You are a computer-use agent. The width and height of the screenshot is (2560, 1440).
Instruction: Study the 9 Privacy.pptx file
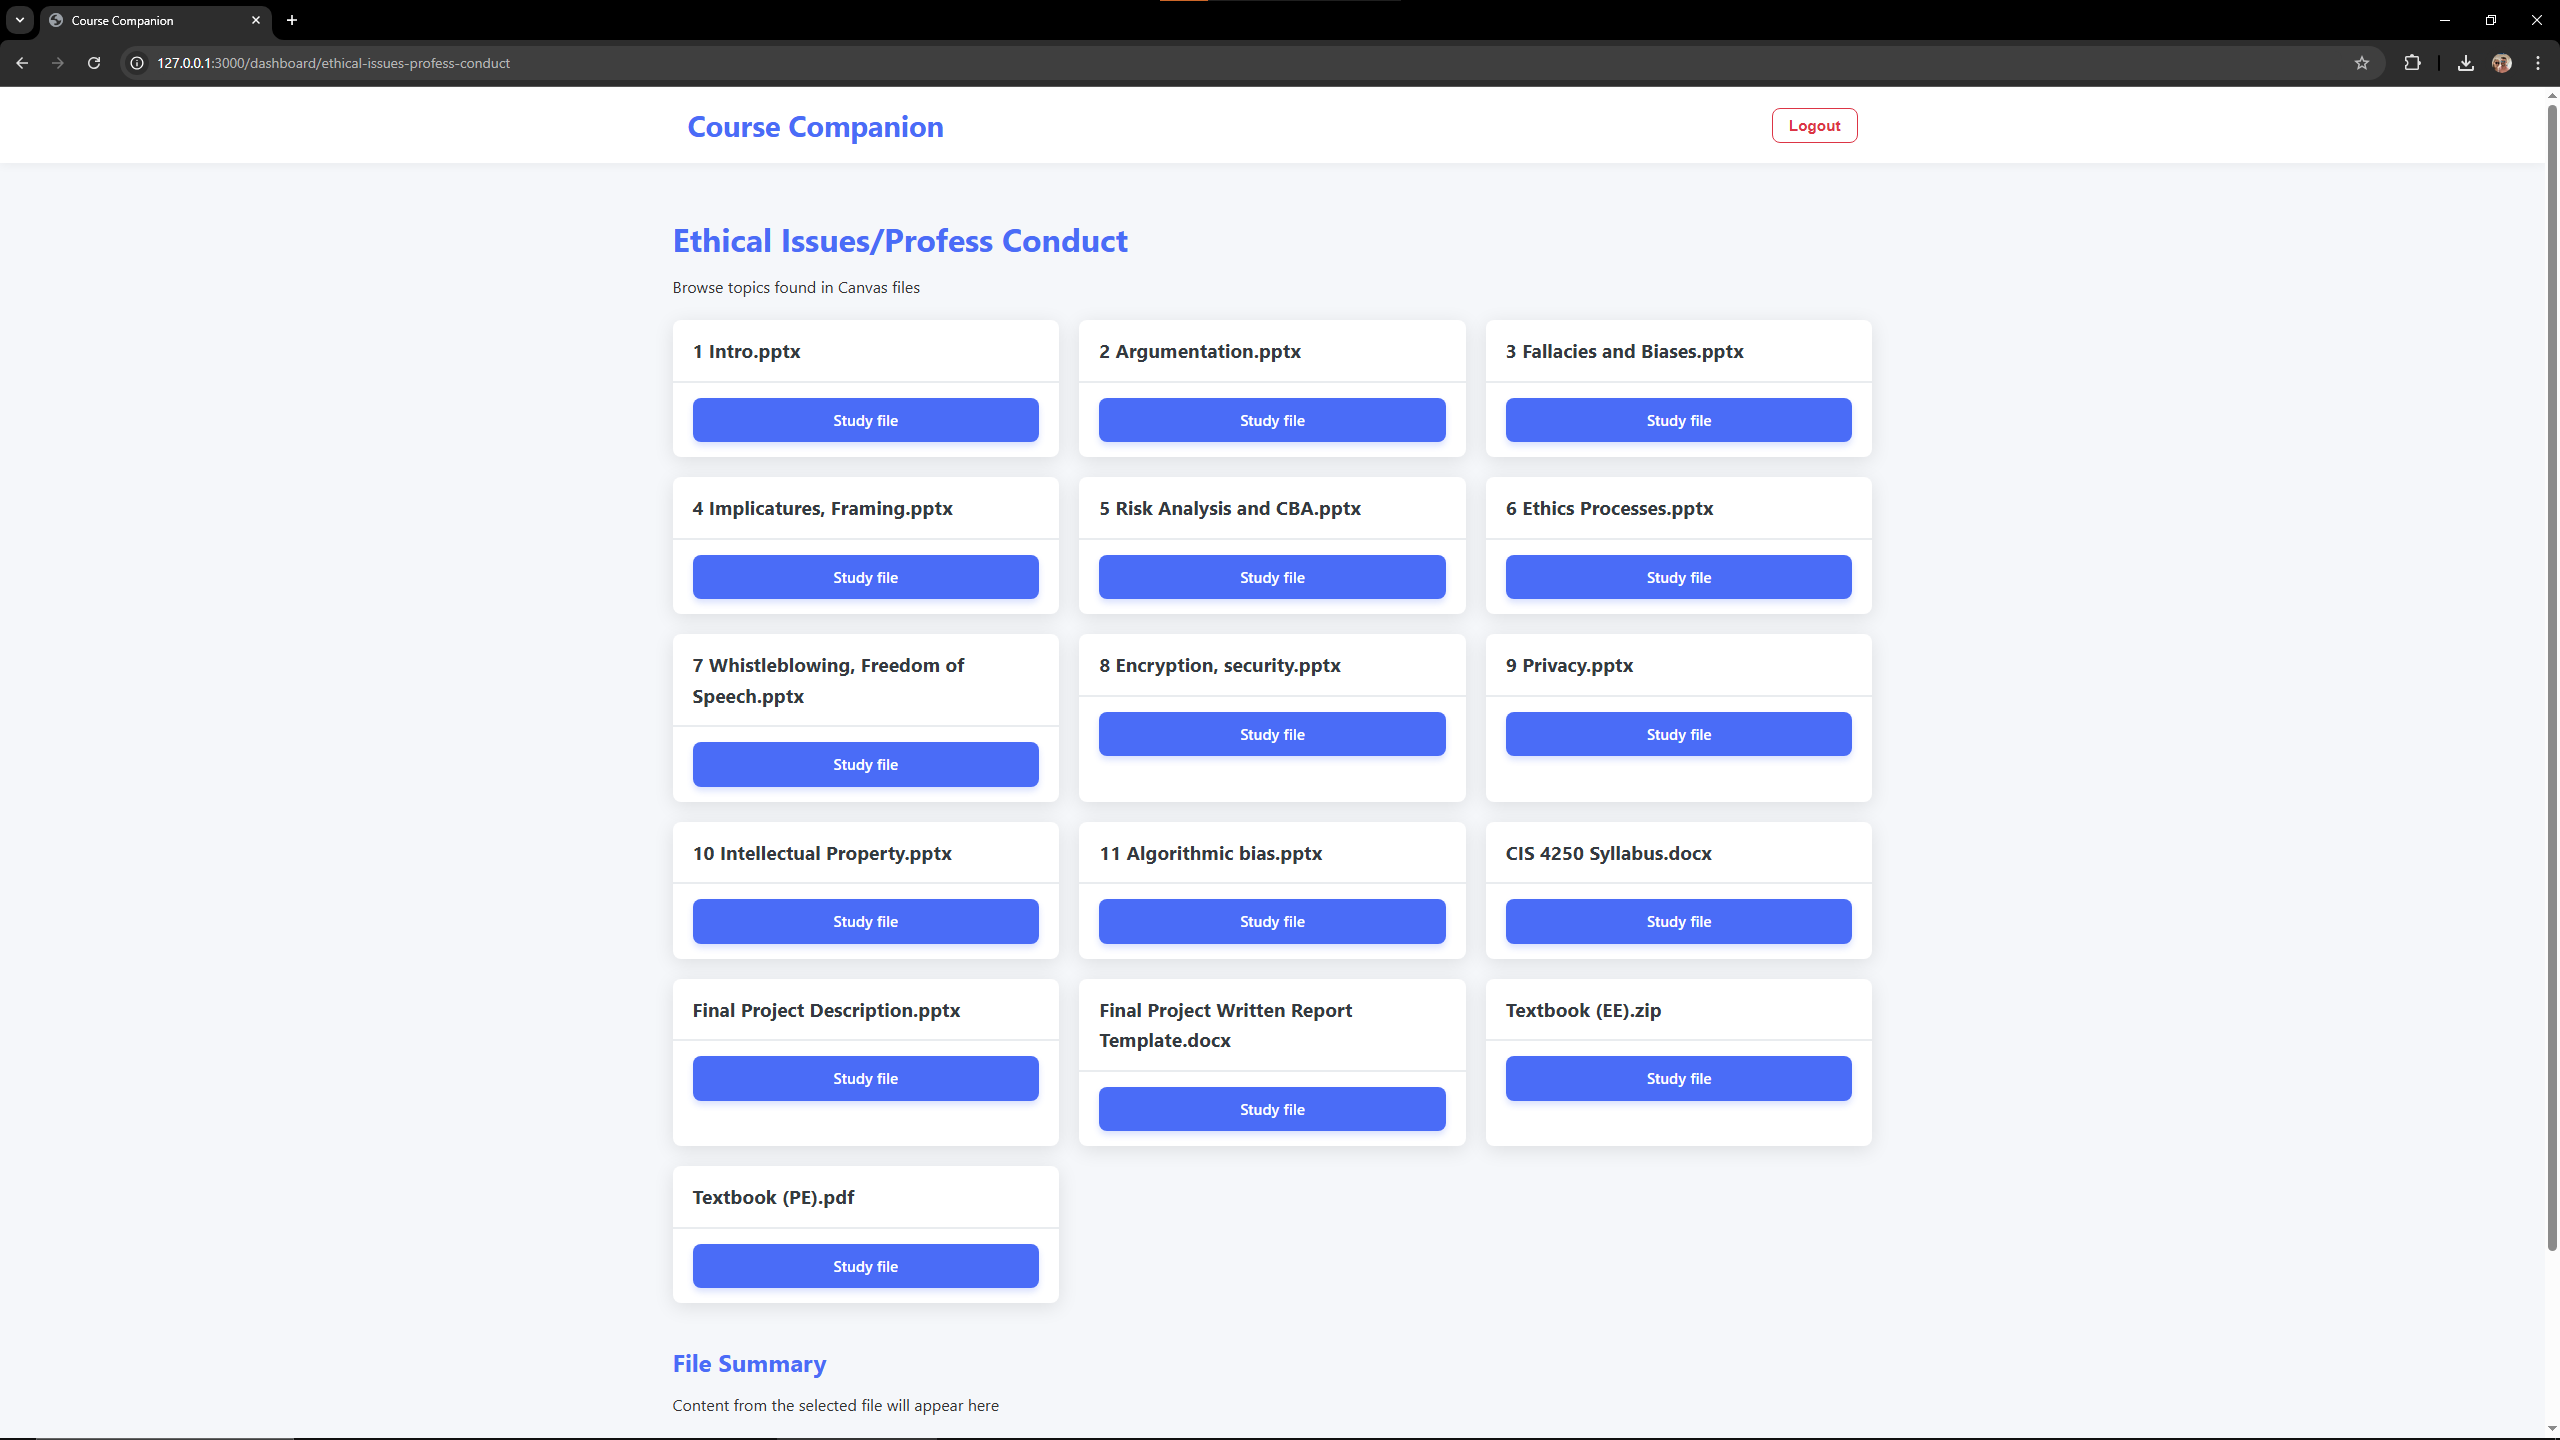[x=1678, y=734]
